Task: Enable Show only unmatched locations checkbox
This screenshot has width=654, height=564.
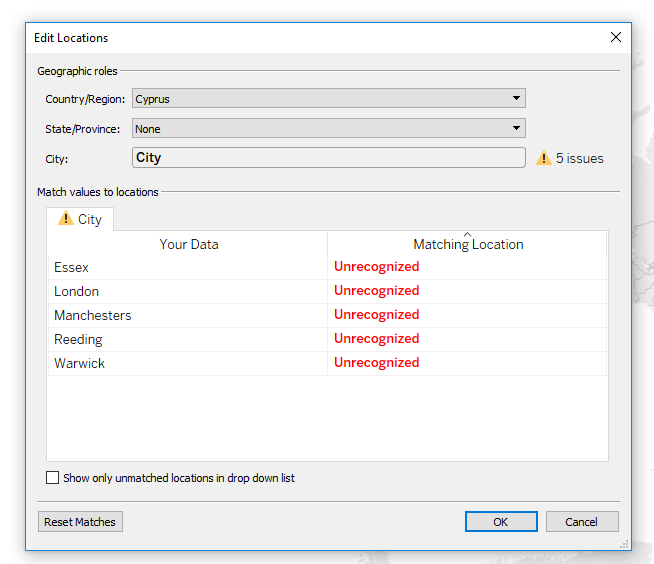Action: tap(53, 478)
